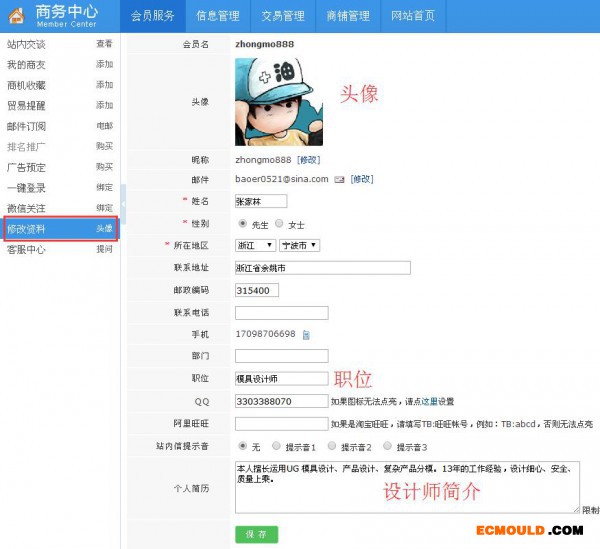This screenshot has width=600, height=549.
Task: Click the 个人简历 text area
Action: (407, 485)
